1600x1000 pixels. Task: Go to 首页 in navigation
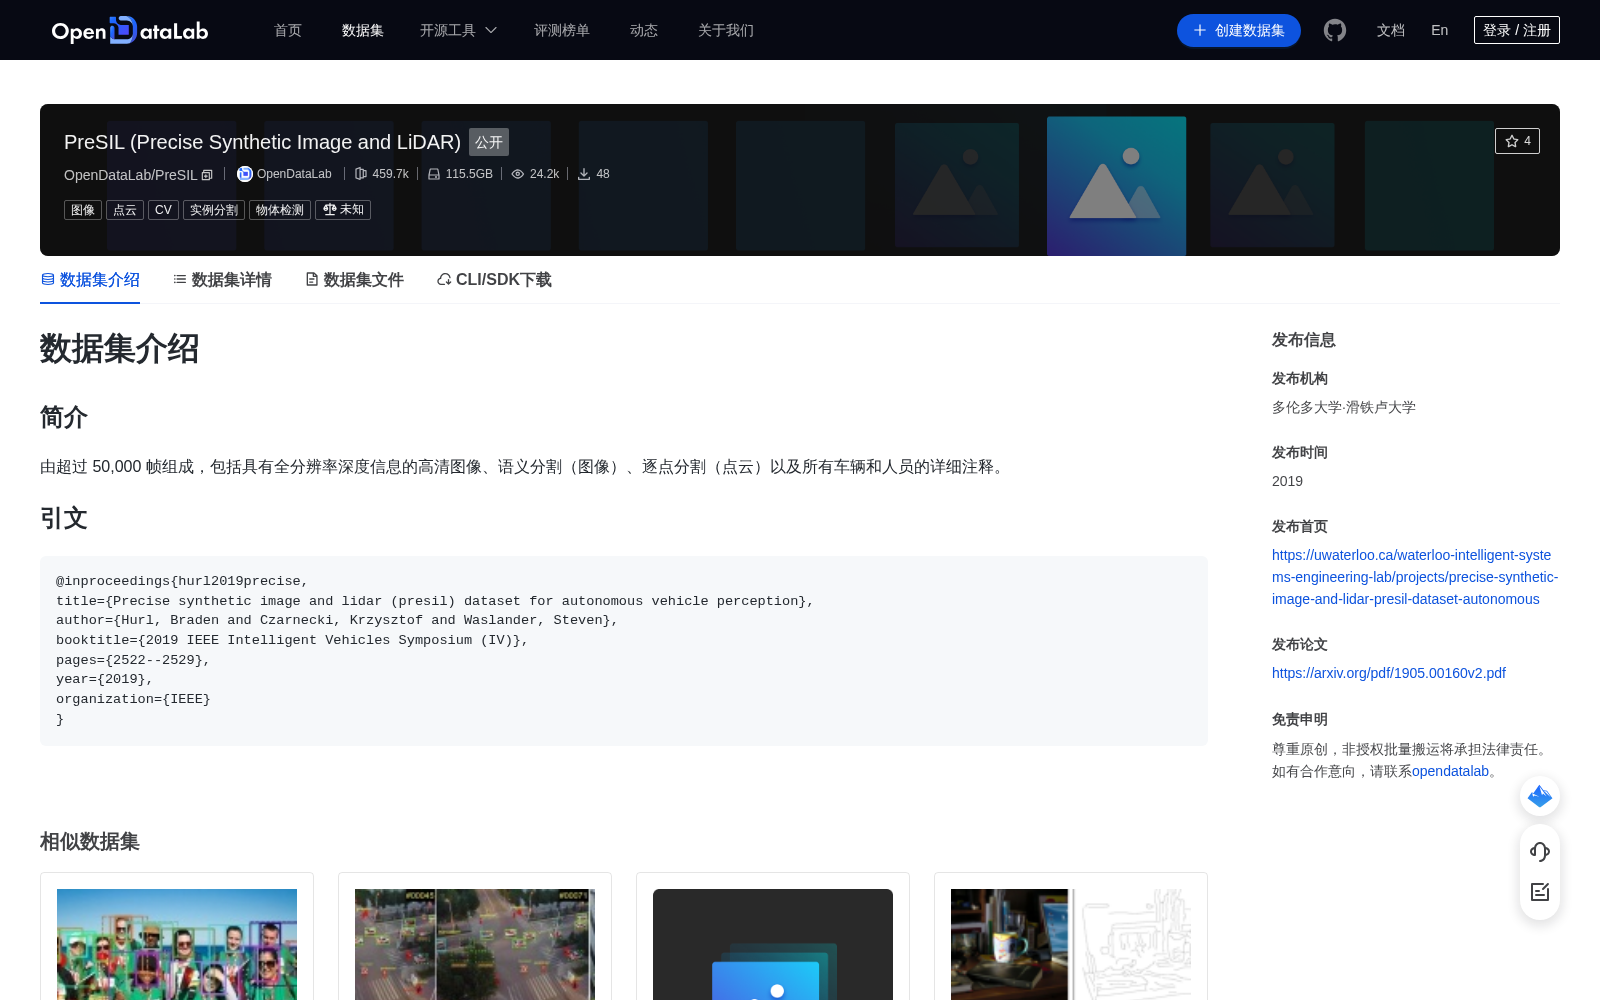[x=288, y=30]
